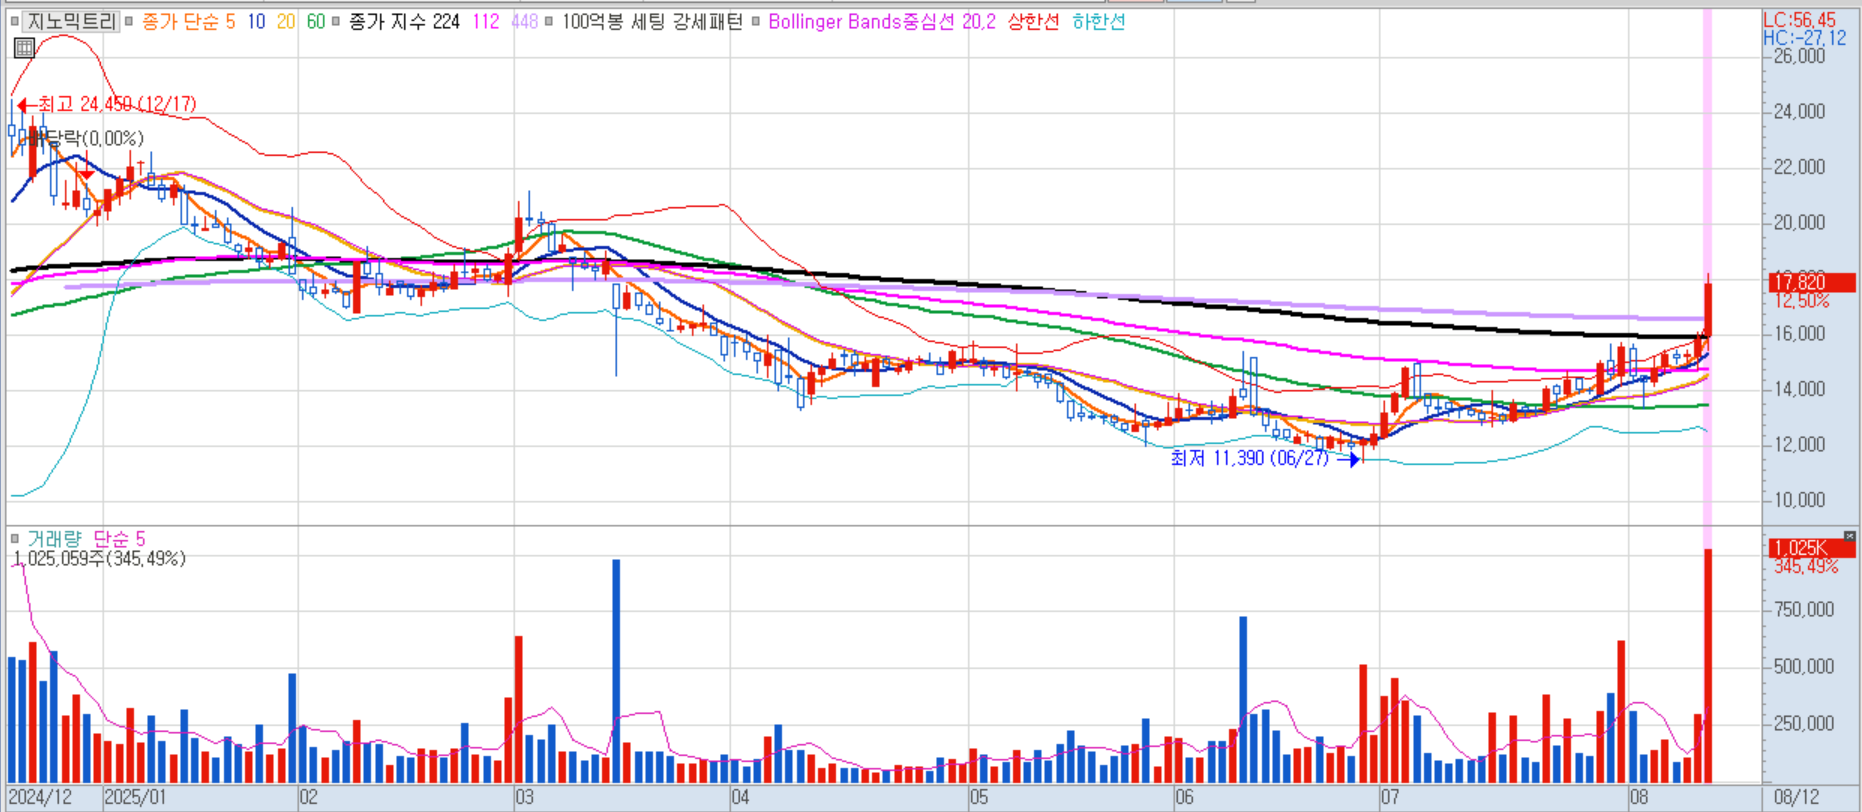
Task: Click the 05 month axis label
Action: click(978, 797)
